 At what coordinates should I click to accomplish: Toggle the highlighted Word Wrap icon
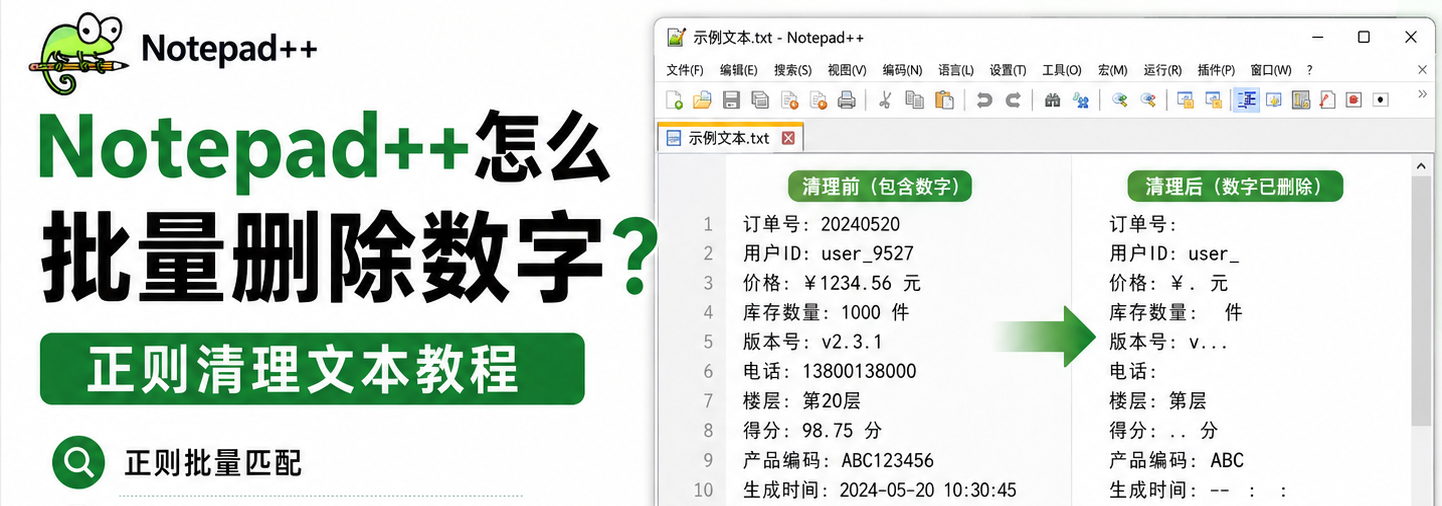point(1246,99)
